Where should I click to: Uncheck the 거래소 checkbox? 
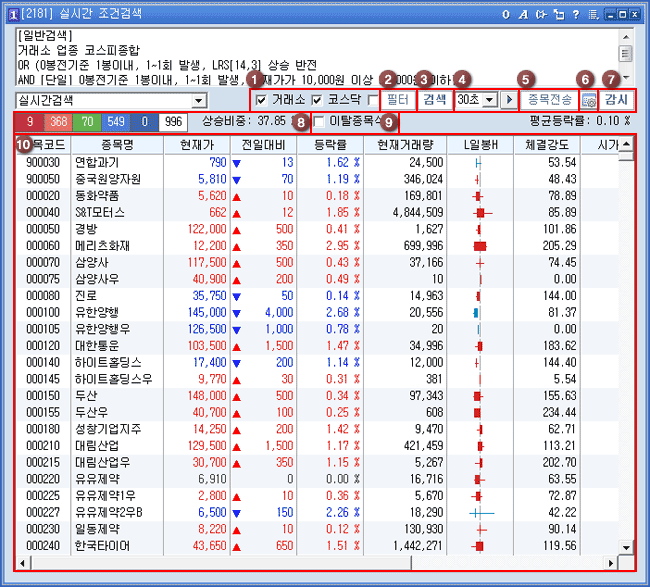[x=262, y=100]
